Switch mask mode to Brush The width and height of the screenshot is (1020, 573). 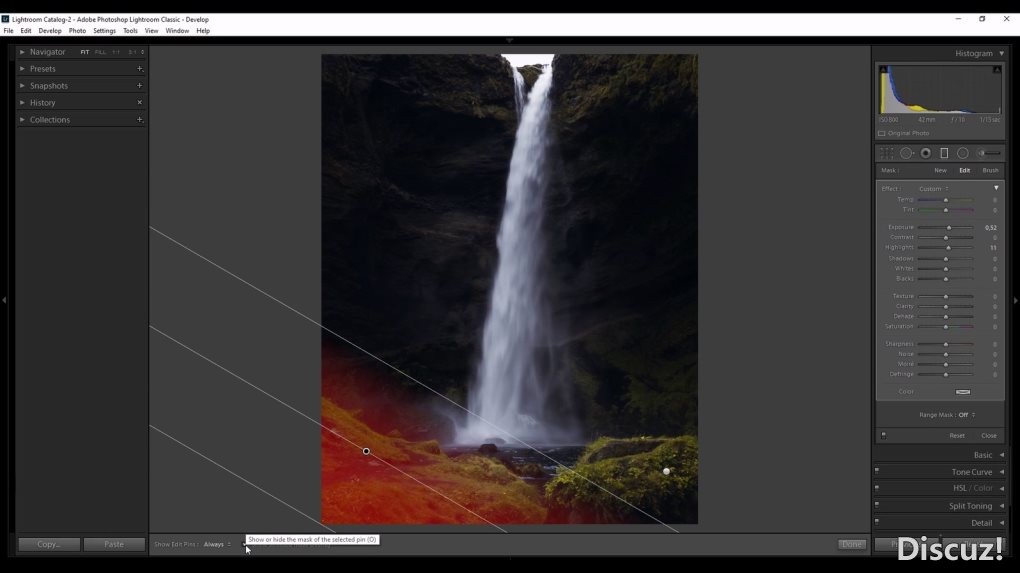pyautogui.click(x=990, y=170)
